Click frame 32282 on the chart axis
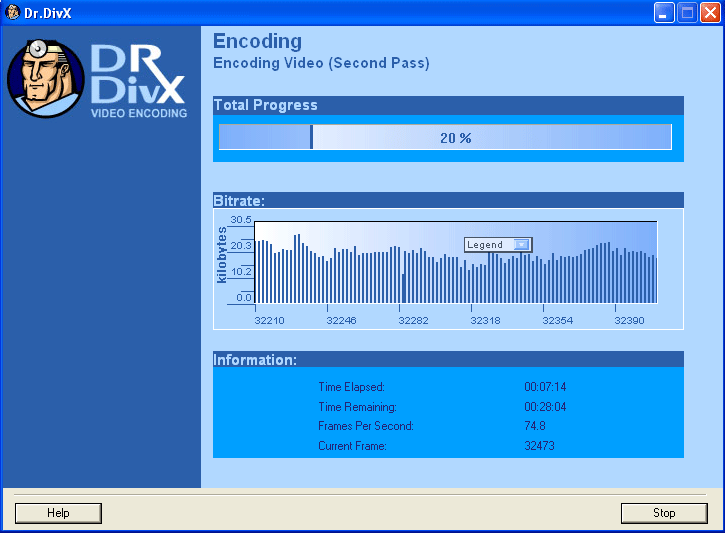Image resolution: width=725 pixels, height=533 pixels. (x=413, y=321)
